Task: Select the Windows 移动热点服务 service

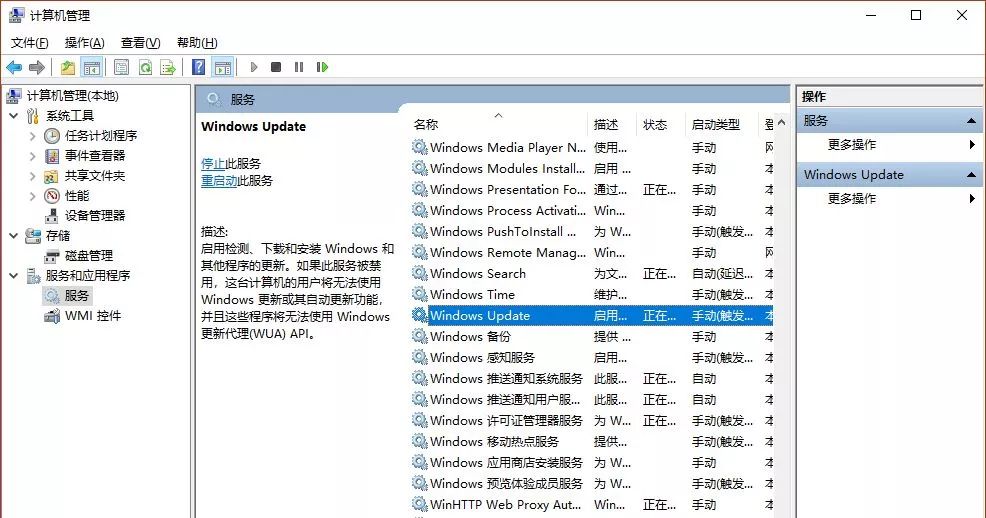Action: pos(592,441)
